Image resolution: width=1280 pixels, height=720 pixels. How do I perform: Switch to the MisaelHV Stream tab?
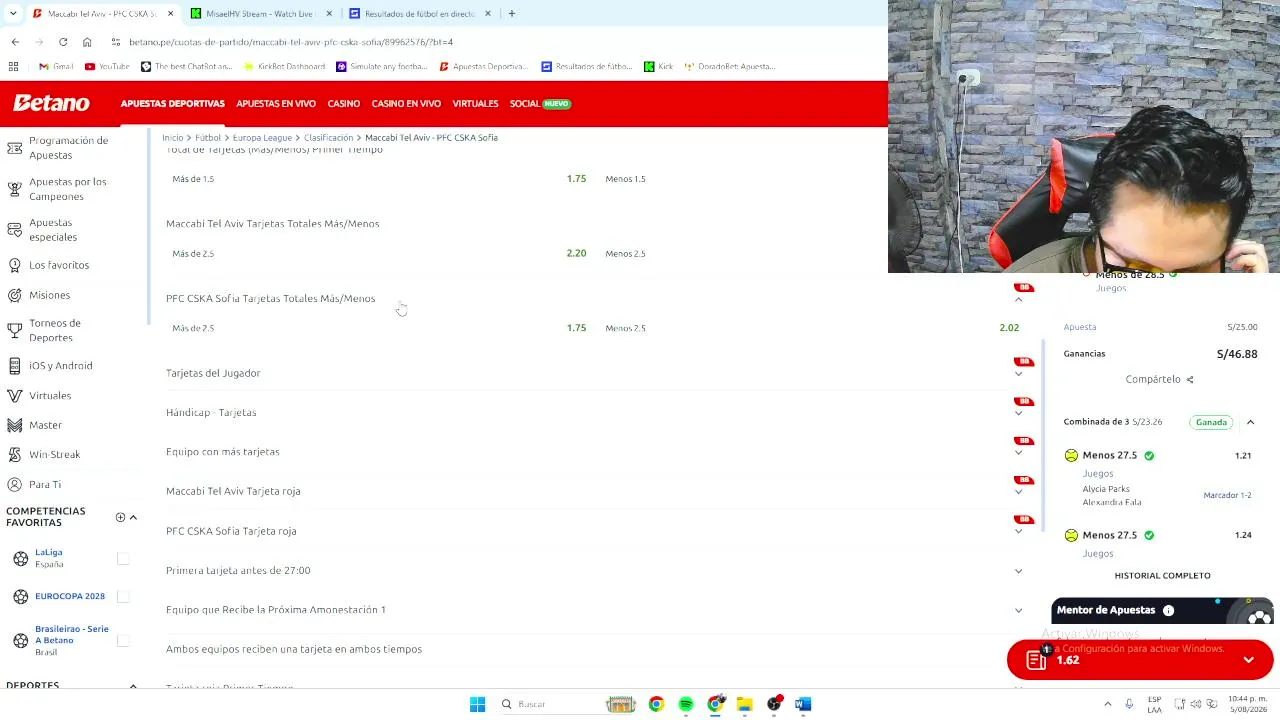click(260, 14)
